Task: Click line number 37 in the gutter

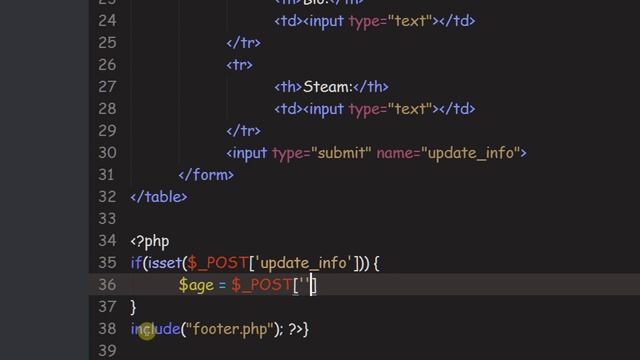Action: [107, 307]
